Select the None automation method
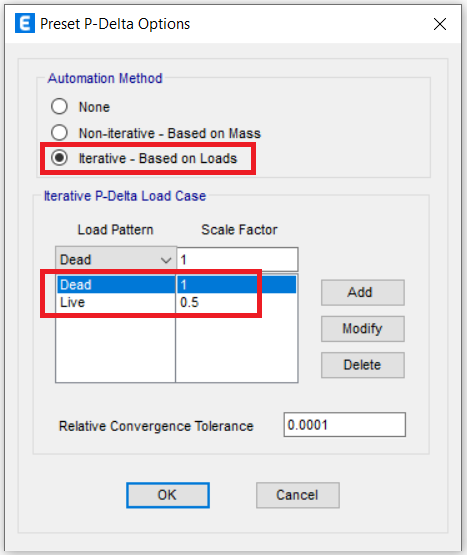This screenshot has height=555, width=467. point(59,107)
